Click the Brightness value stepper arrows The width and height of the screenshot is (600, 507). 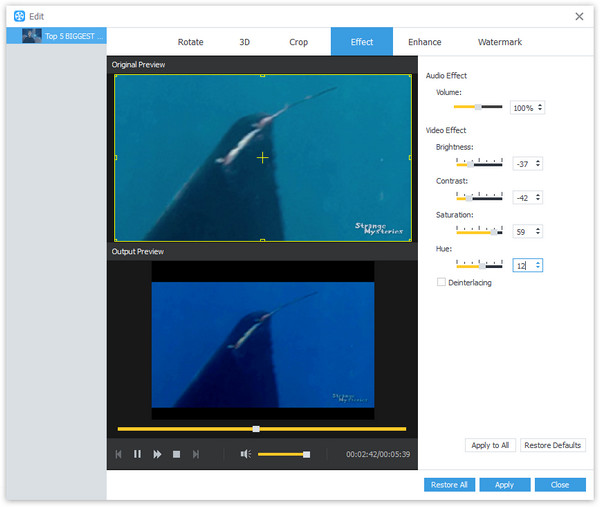(x=538, y=163)
